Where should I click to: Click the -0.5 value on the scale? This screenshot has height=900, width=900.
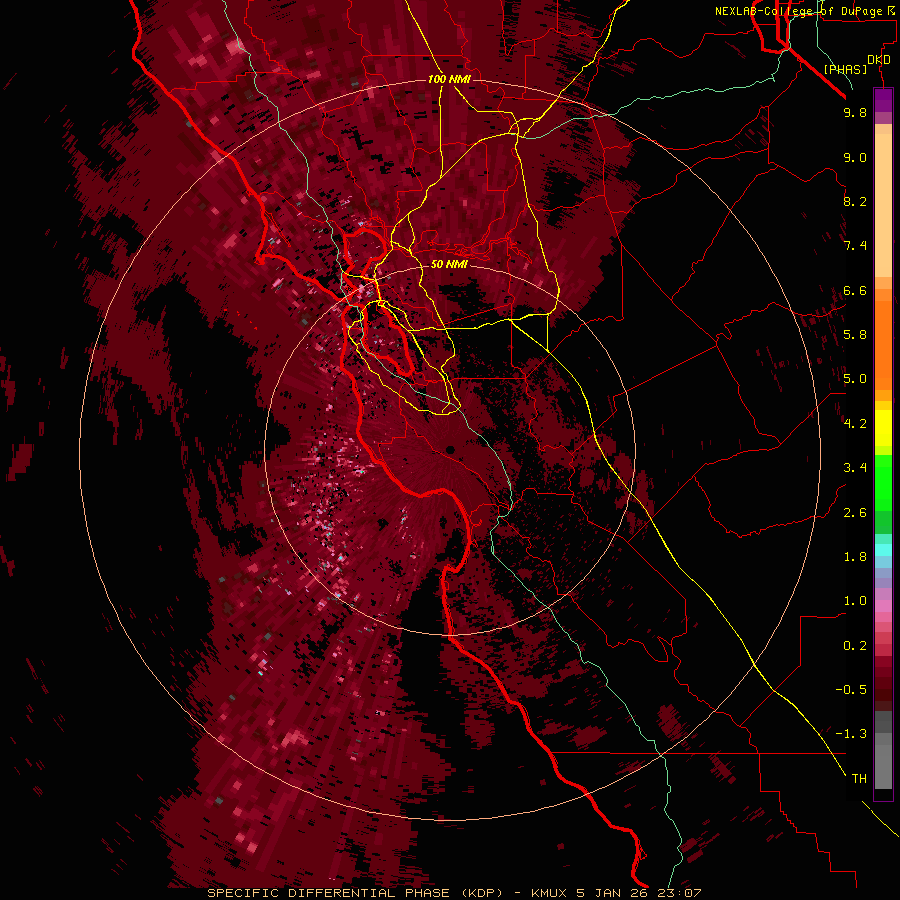click(851, 690)
